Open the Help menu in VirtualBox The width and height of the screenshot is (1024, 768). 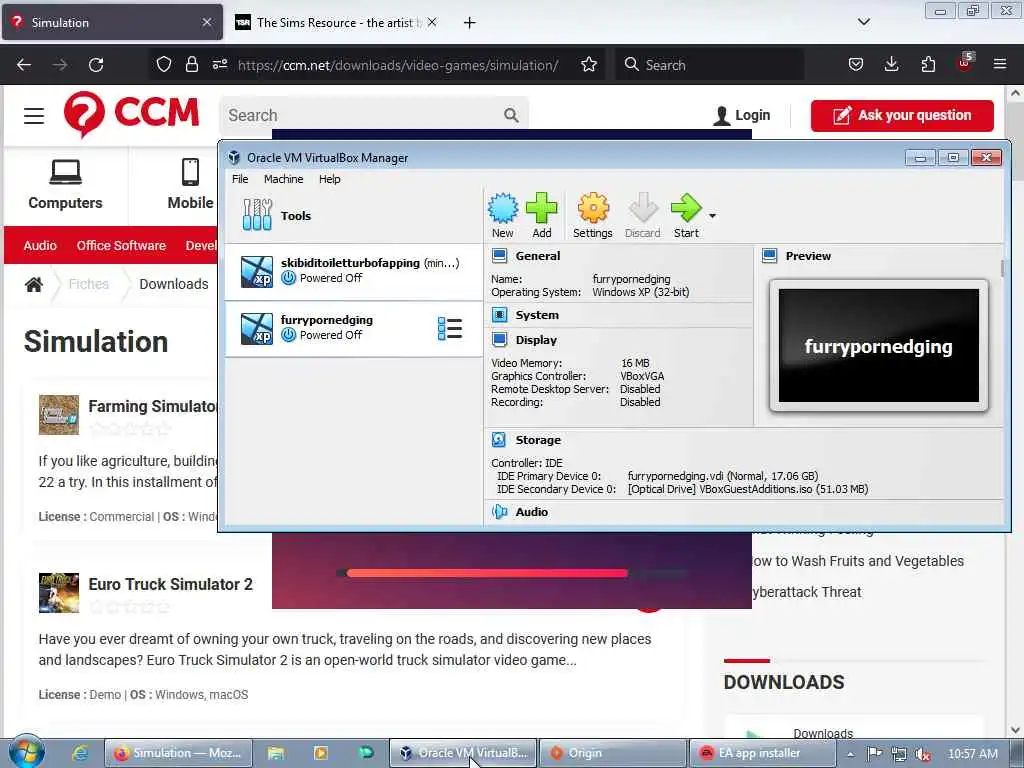[329, 179]
